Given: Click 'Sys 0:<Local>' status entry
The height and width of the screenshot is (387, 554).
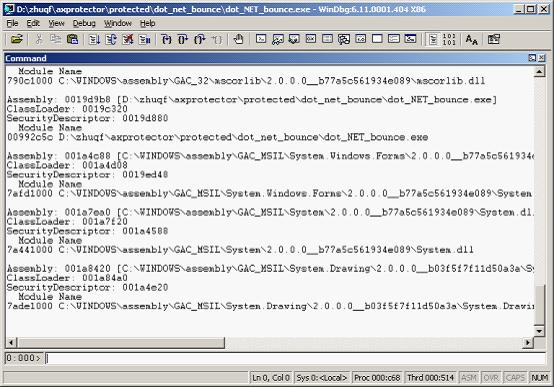Looking at the screenshot, I should (x=322, y=378).
